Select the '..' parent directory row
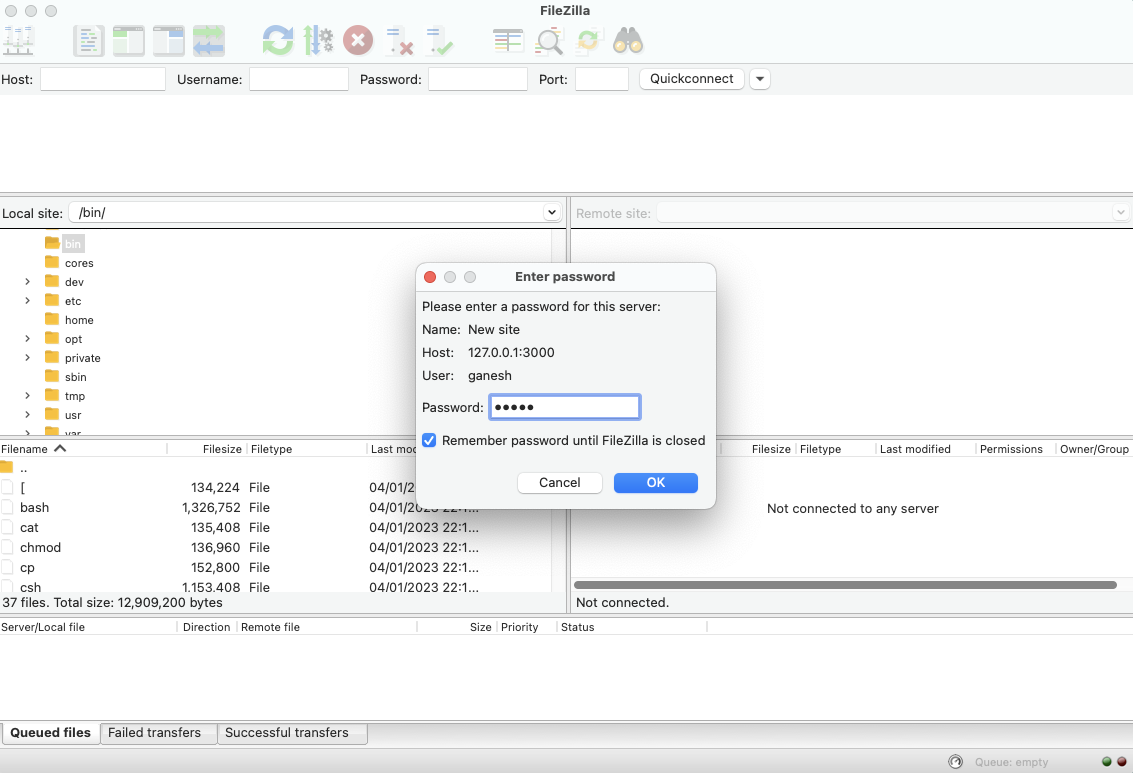1133x773 pixels. [x=275, y=467]
